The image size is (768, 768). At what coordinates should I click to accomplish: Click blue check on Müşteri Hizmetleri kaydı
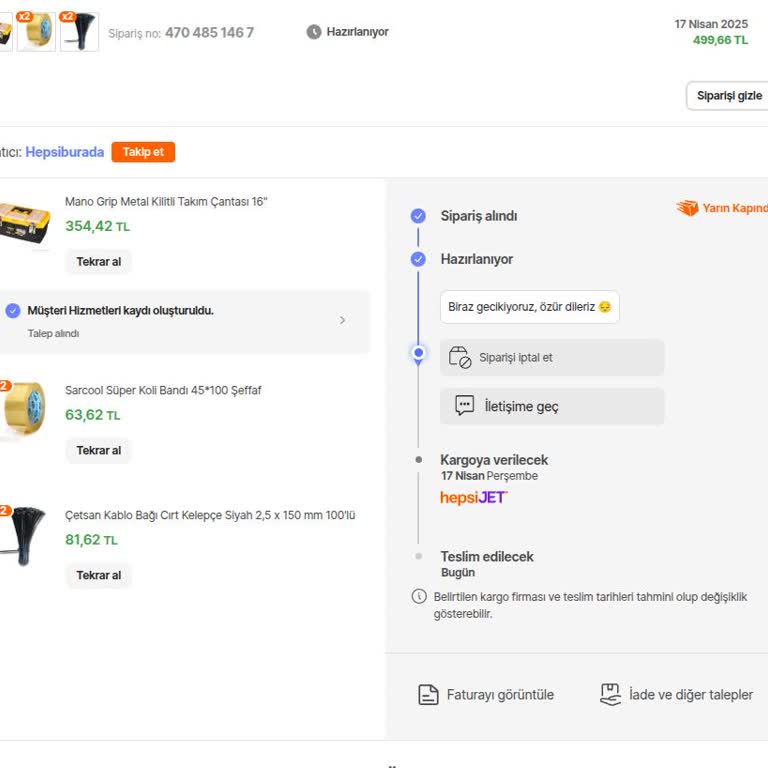tap(13, 311)
